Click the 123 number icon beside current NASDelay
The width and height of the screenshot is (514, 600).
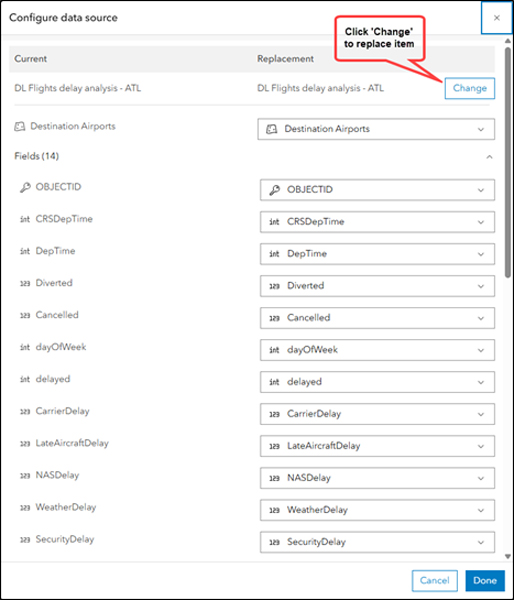click(25, 476)
